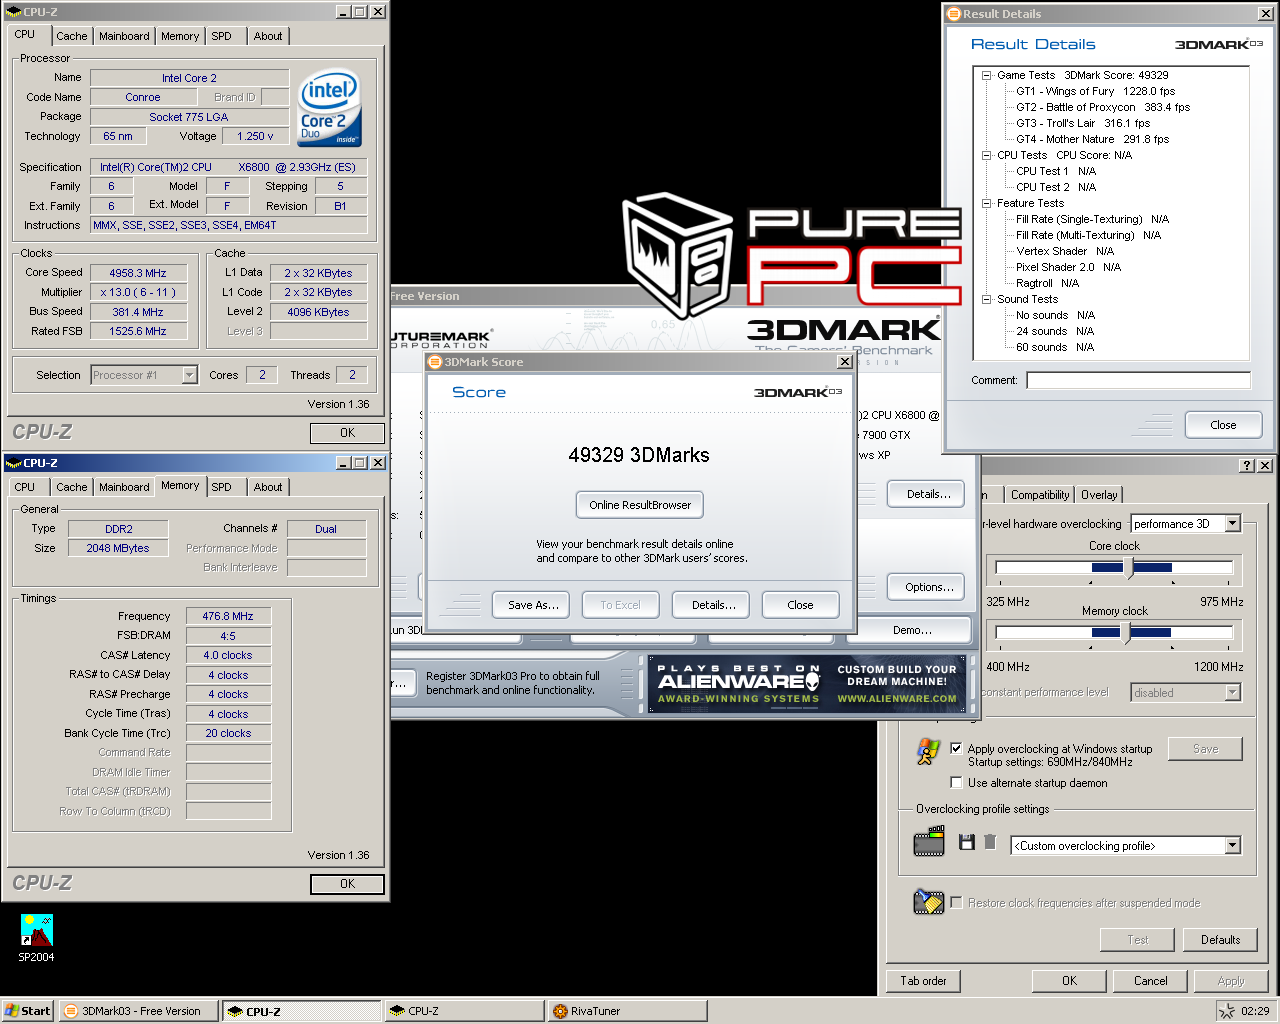1280x1024 pixels.
Task: Click the Memory tab in top CPU-Z window
Action: [180, 36]
